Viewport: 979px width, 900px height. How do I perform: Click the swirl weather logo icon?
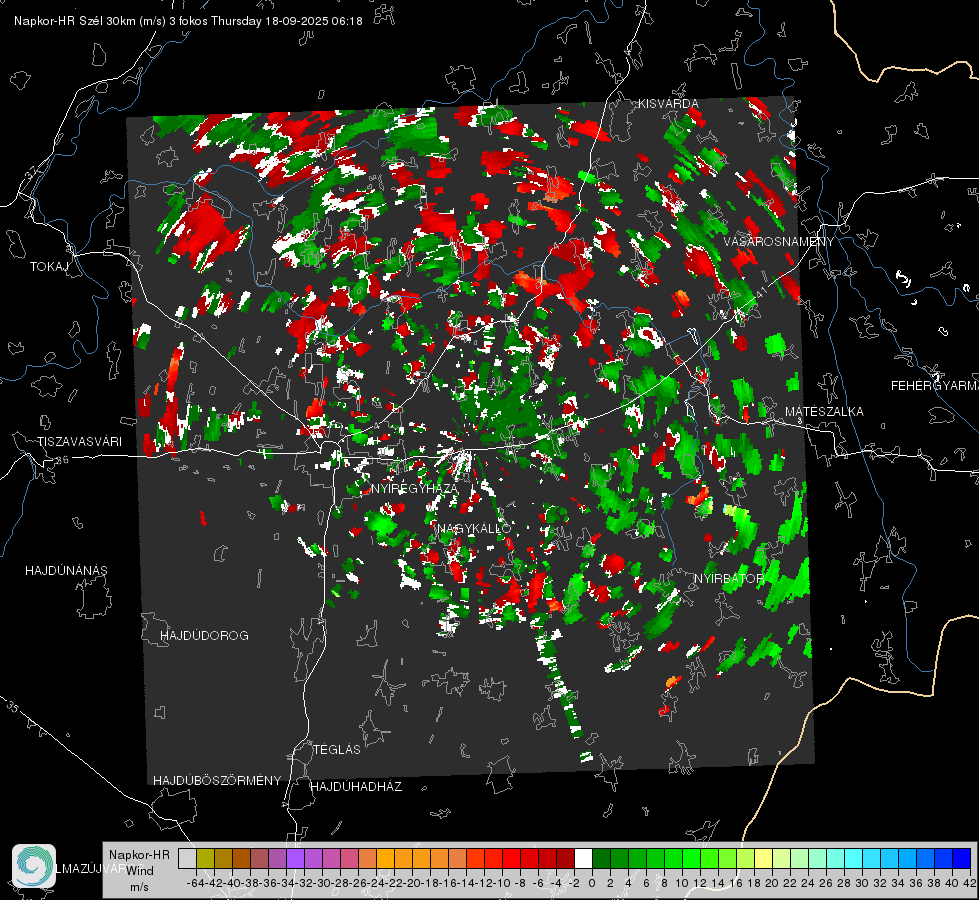click(34, 866)
